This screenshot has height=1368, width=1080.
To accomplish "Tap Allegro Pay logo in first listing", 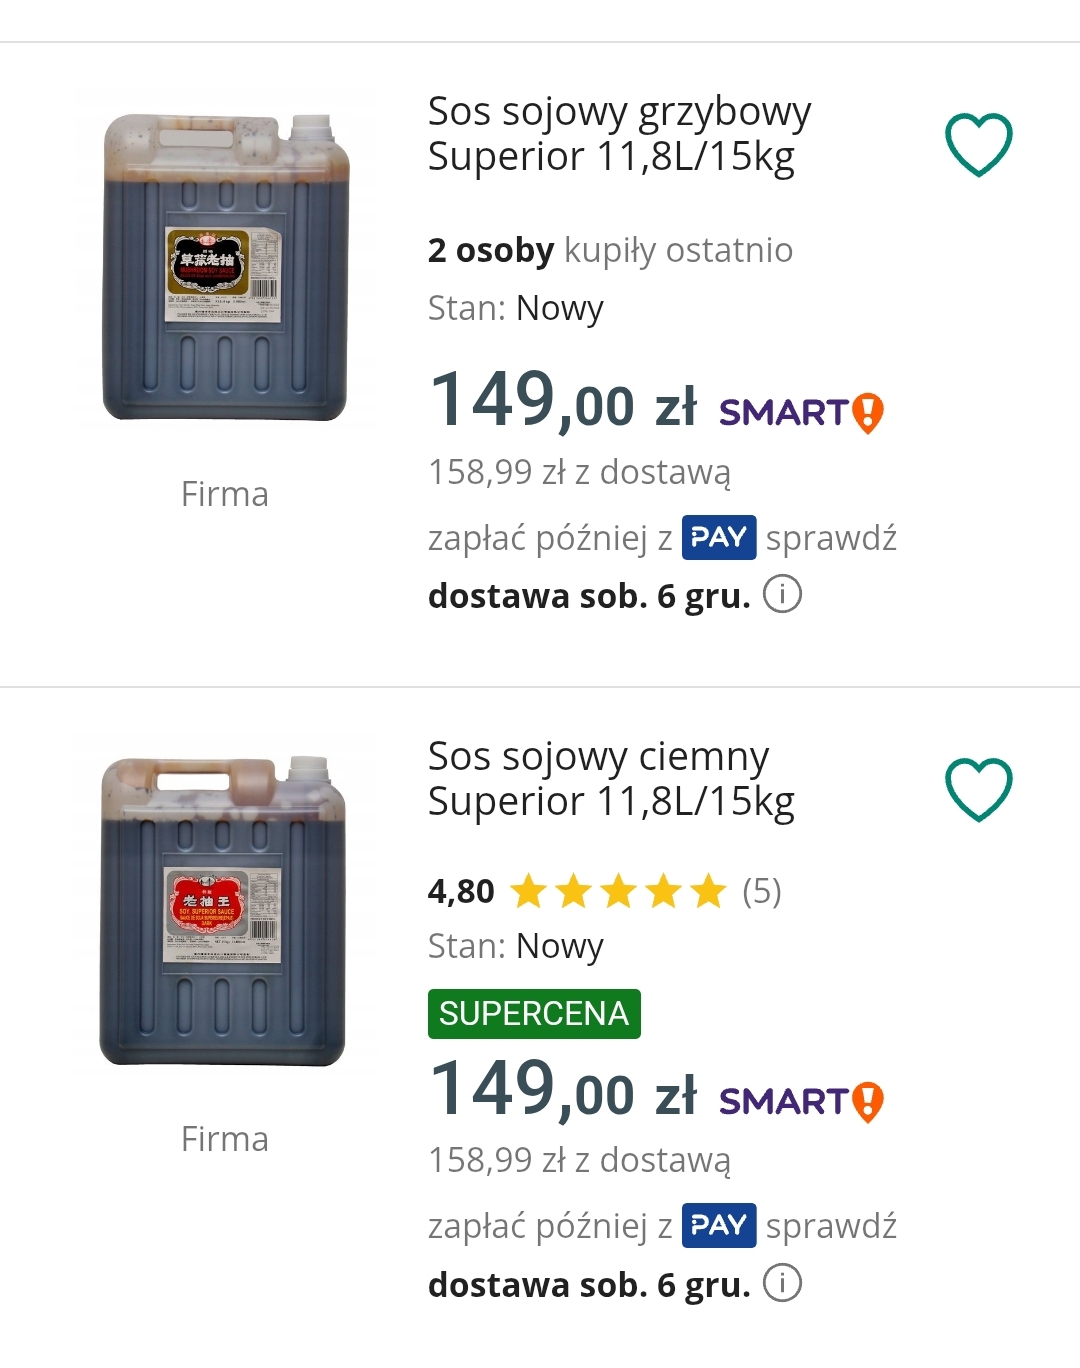I will pos(719,538).
